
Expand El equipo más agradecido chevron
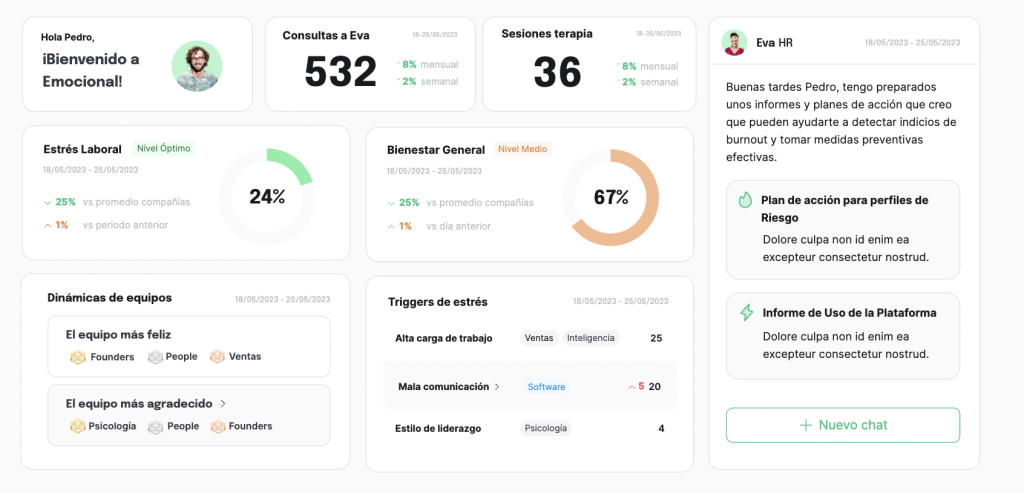click(x=223, y=404)
